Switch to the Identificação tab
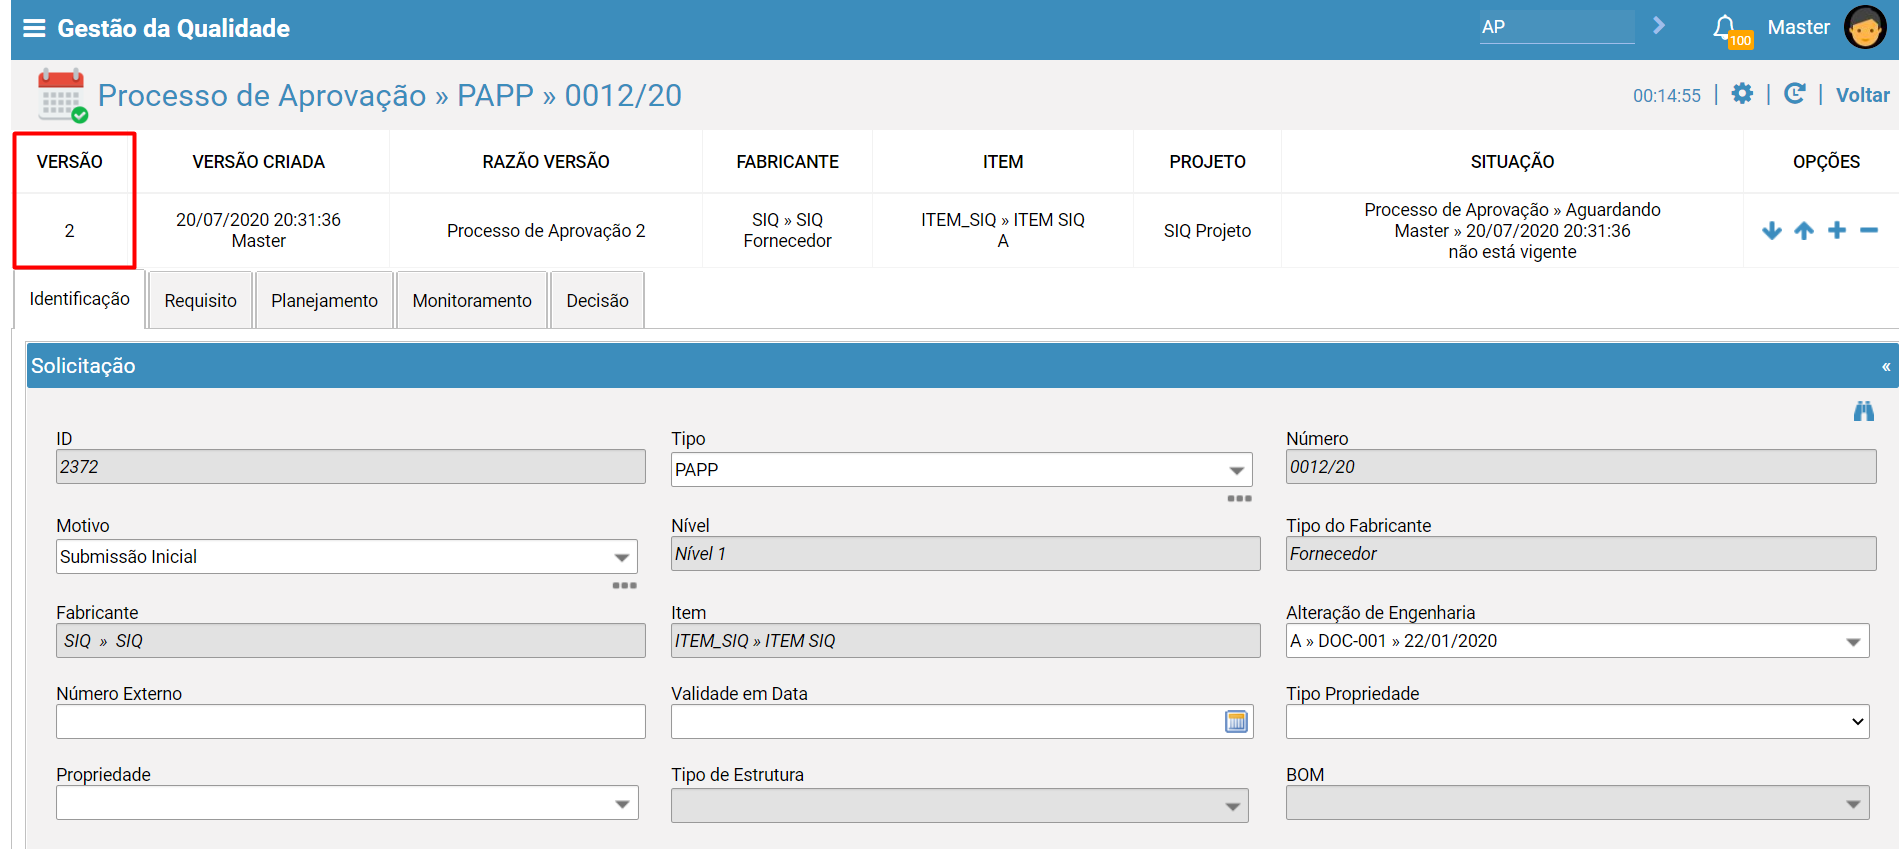 point(80,299)
